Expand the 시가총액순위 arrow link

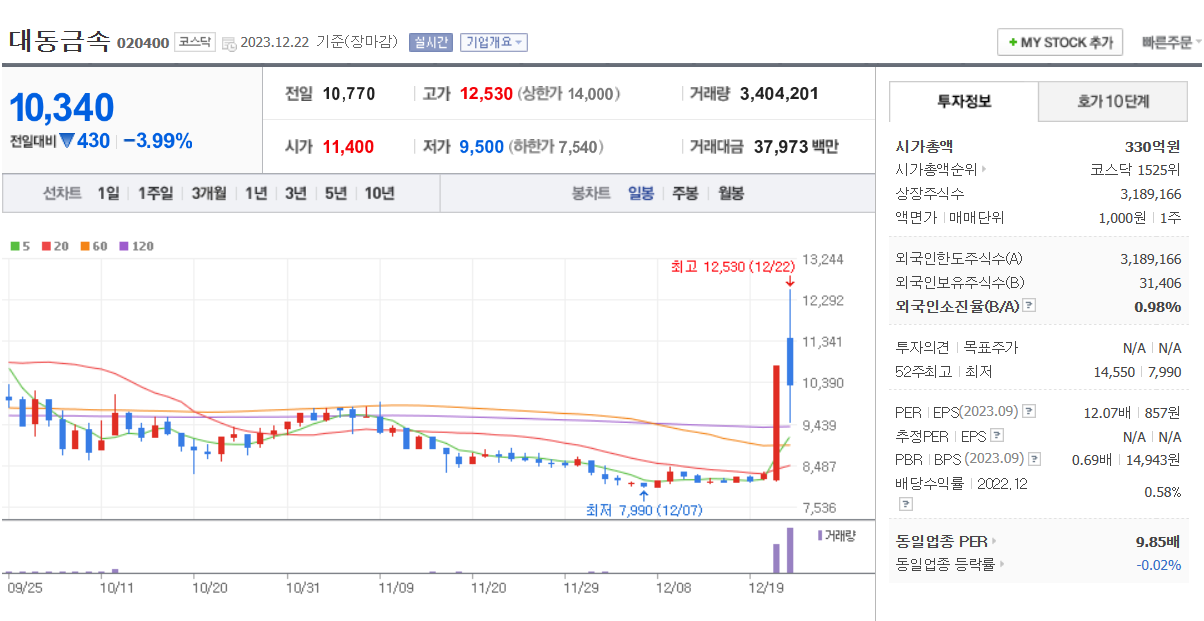(x=983, y=170)
